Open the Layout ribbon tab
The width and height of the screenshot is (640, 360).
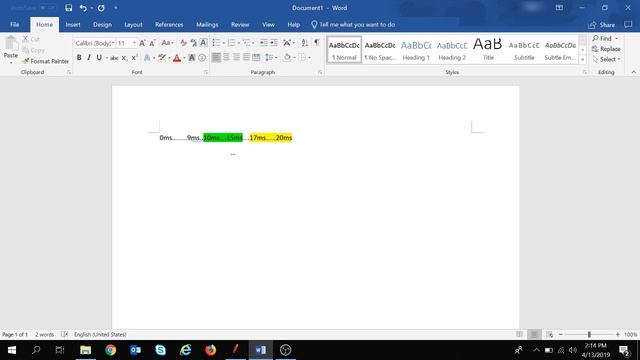pyautogui.click(x=133, y=24)
